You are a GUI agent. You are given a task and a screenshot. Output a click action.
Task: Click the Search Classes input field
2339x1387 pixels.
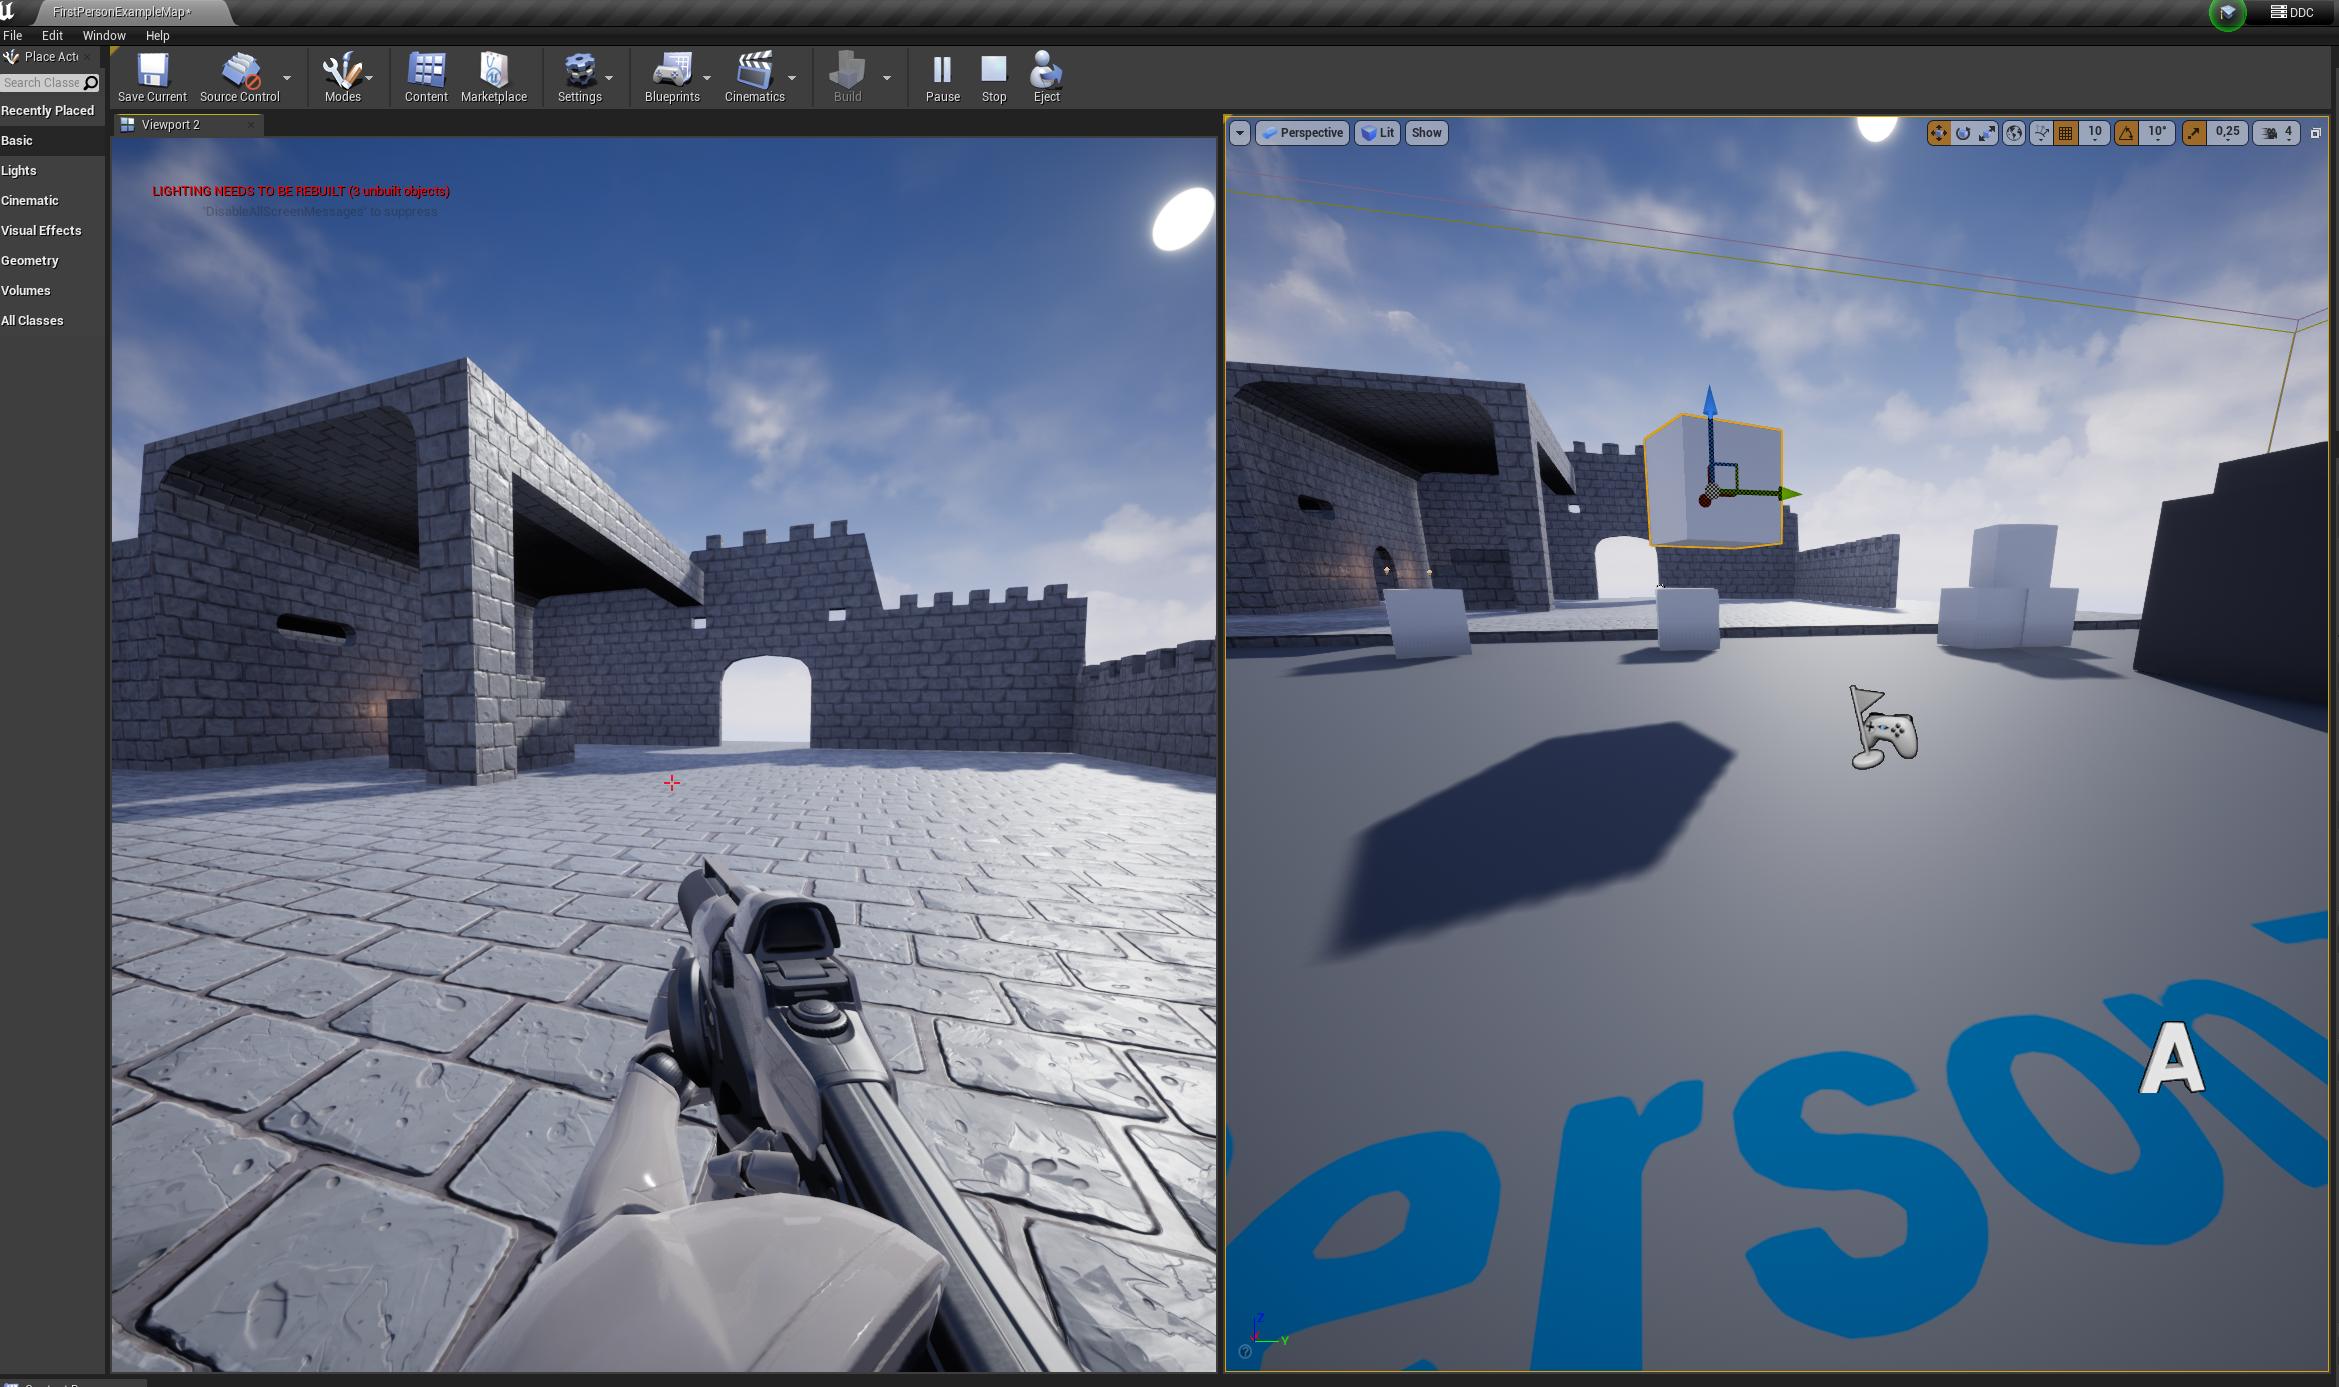(42, 83)
